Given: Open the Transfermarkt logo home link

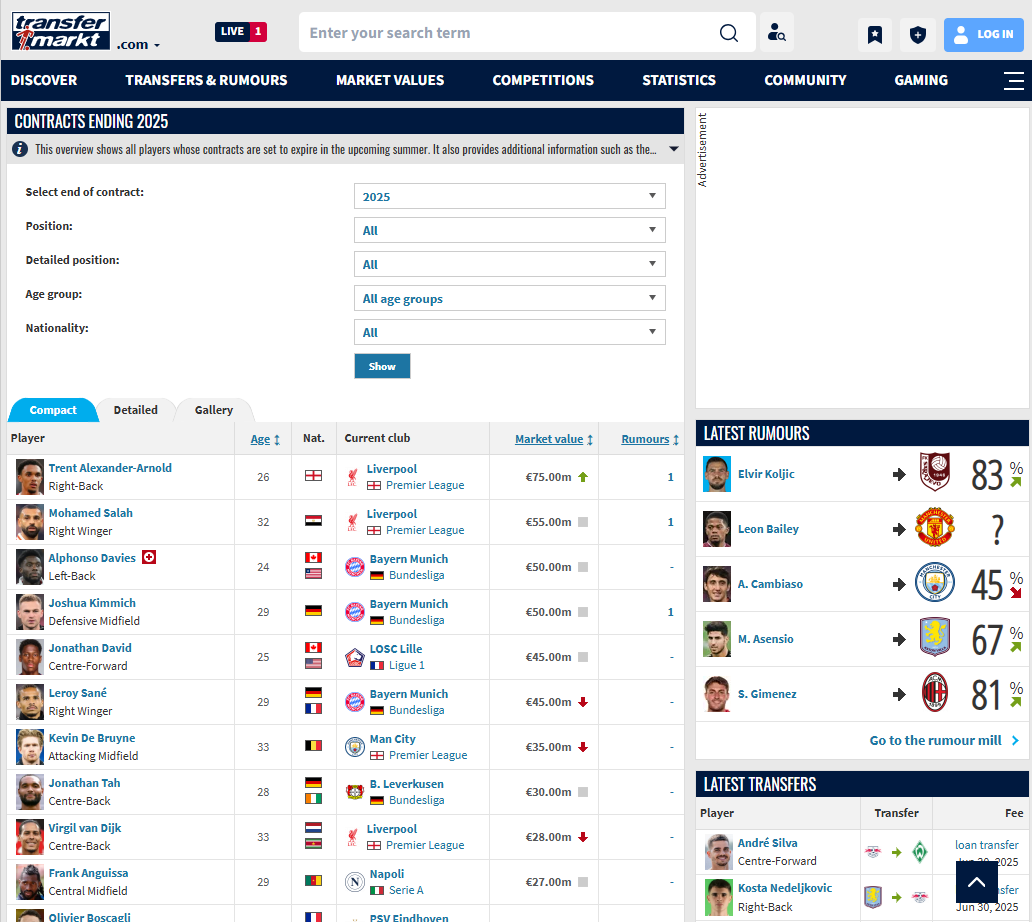Looking at the screenshot, I should (x=61, y=31).
